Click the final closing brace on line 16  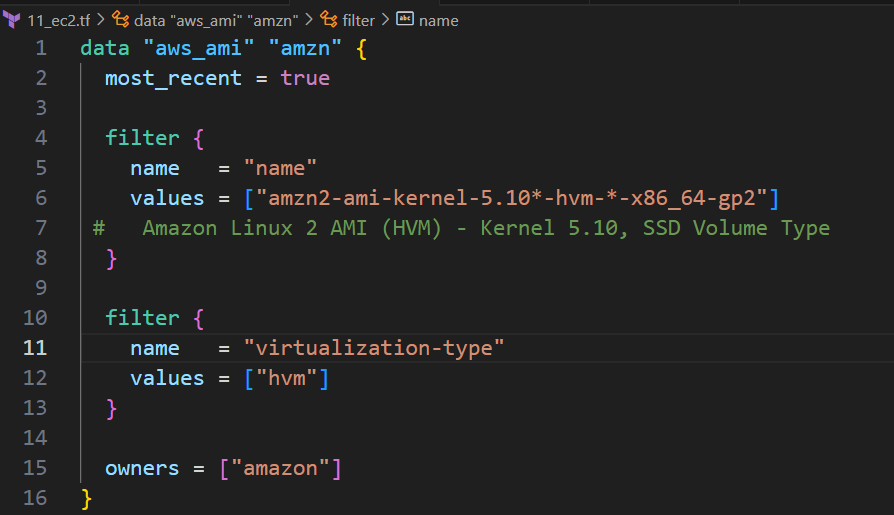(x=86, y=498)
